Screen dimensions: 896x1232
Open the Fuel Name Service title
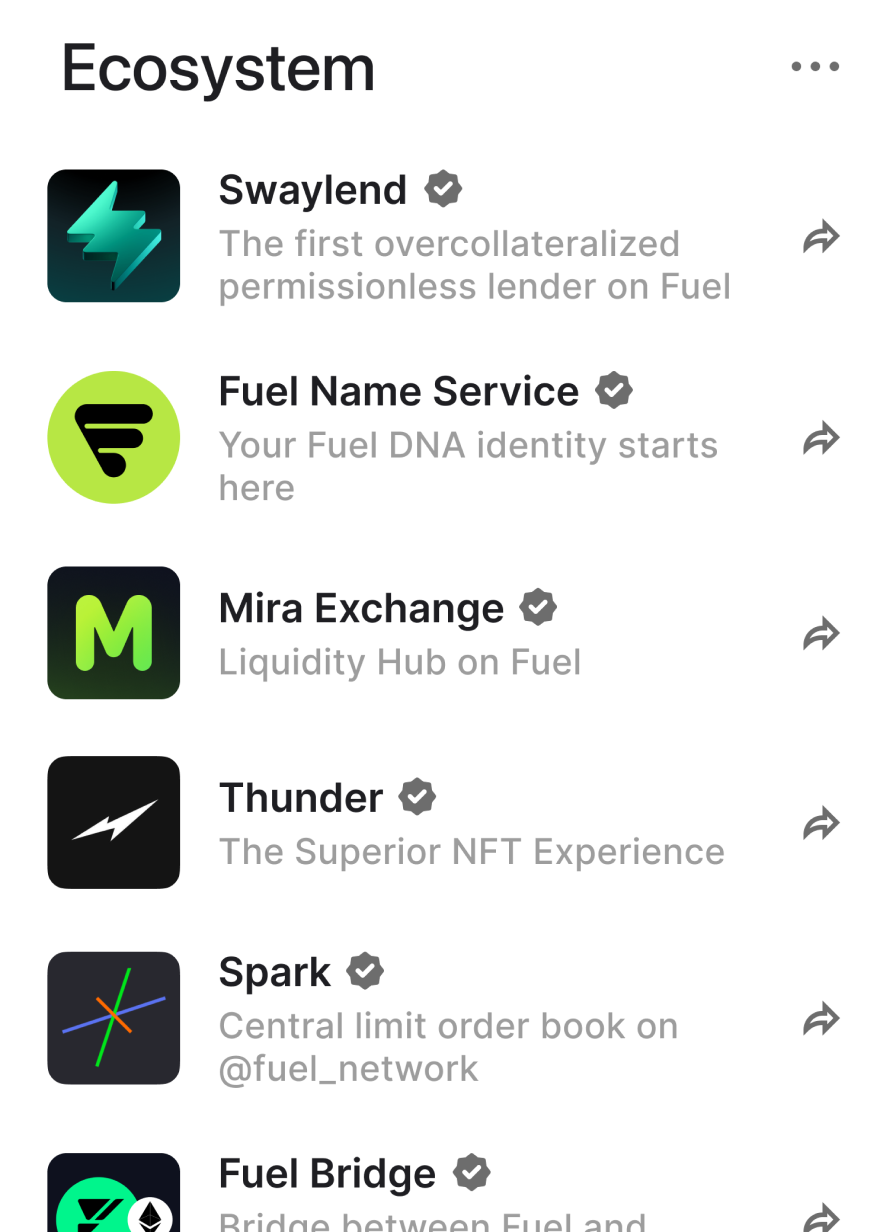pos(398,391)
